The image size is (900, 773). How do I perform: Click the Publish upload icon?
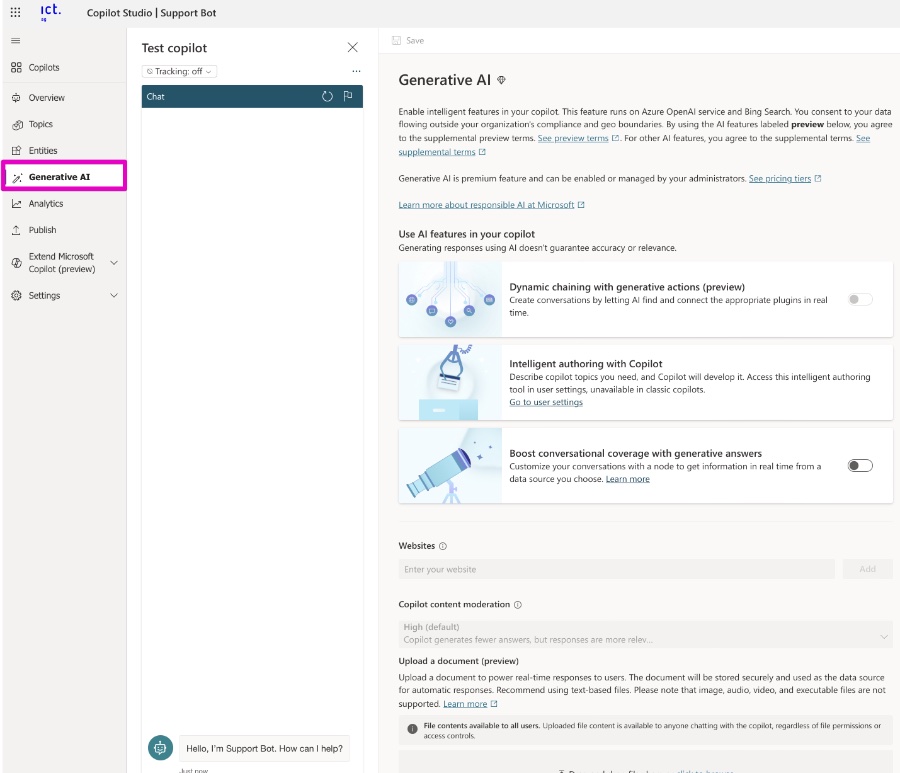point(16,230)
